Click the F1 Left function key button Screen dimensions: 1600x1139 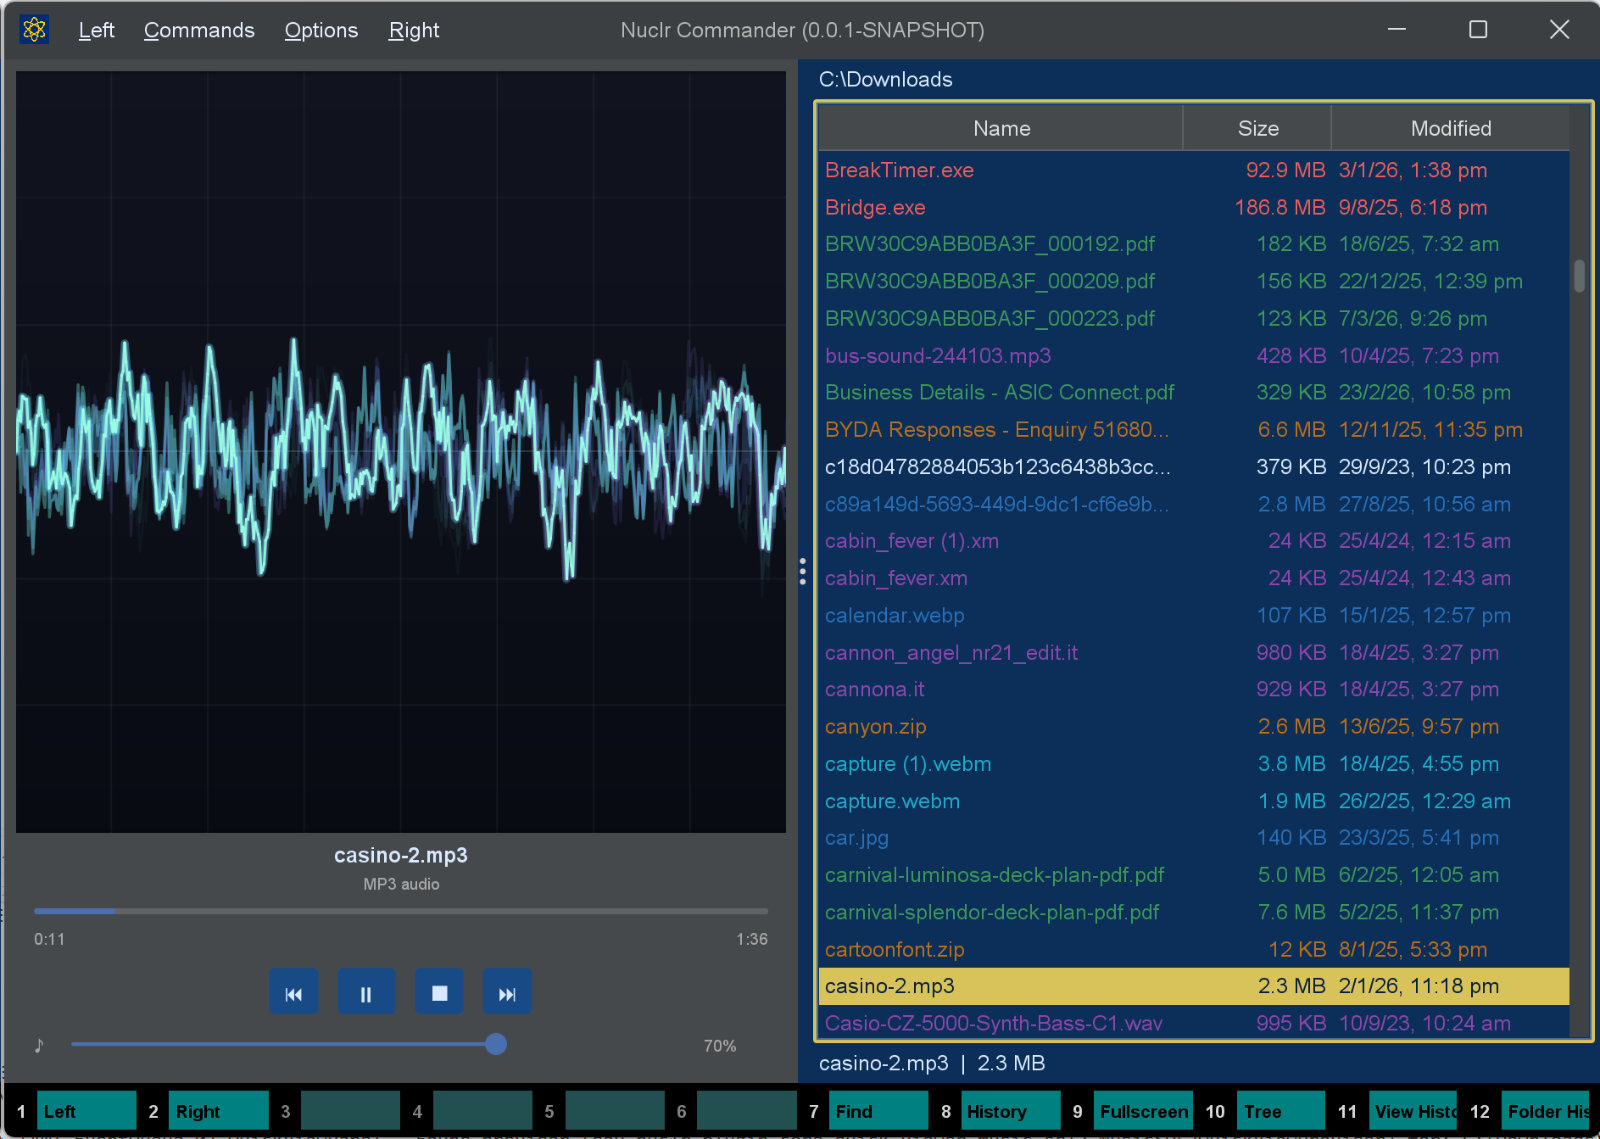tap(87, 1111)
